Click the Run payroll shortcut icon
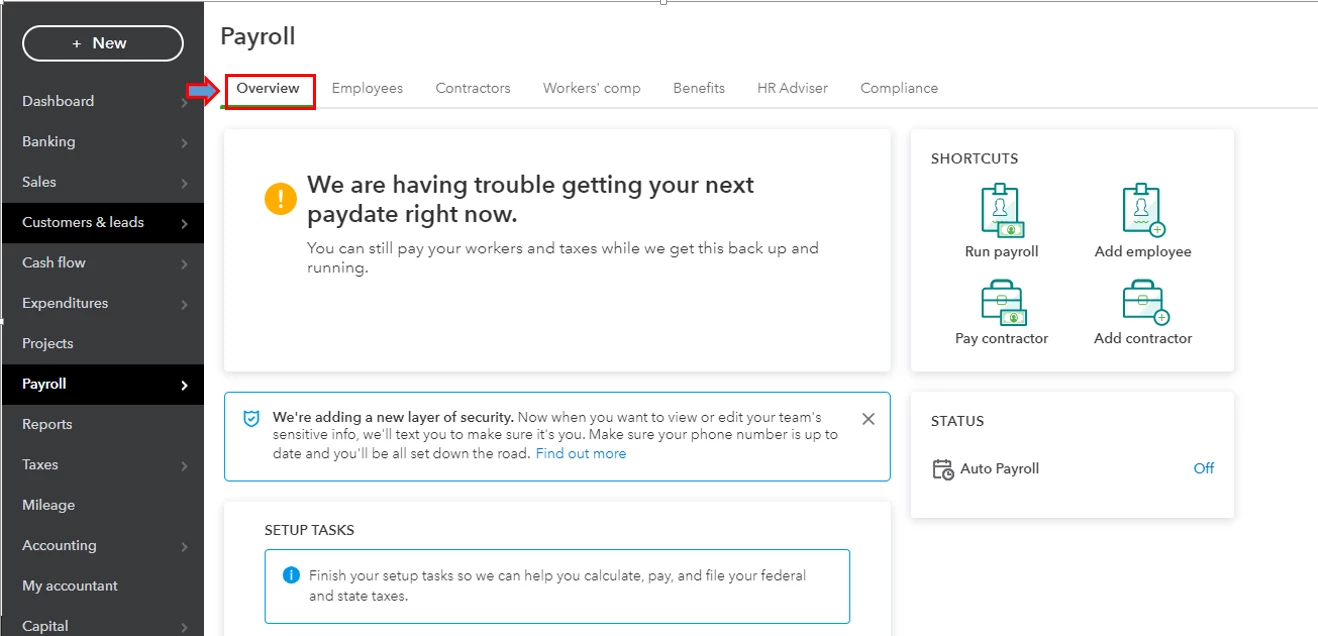The height and width of the screenshot is (636, 1318). 1002,210
